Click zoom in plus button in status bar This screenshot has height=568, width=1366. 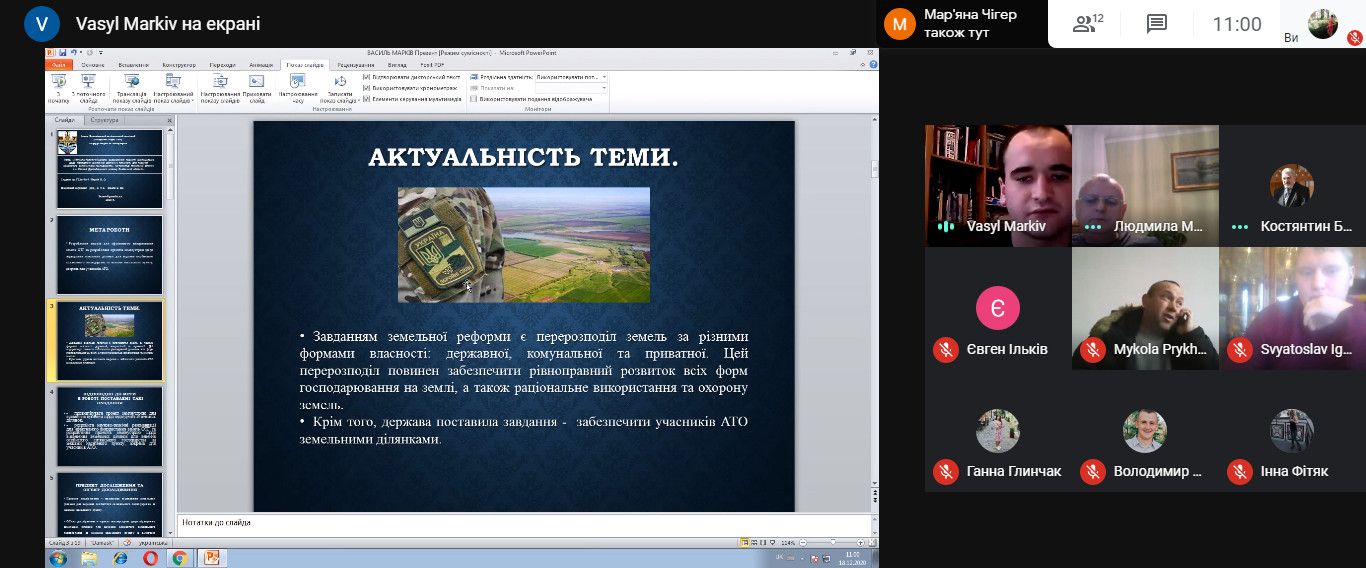point(860,542)
